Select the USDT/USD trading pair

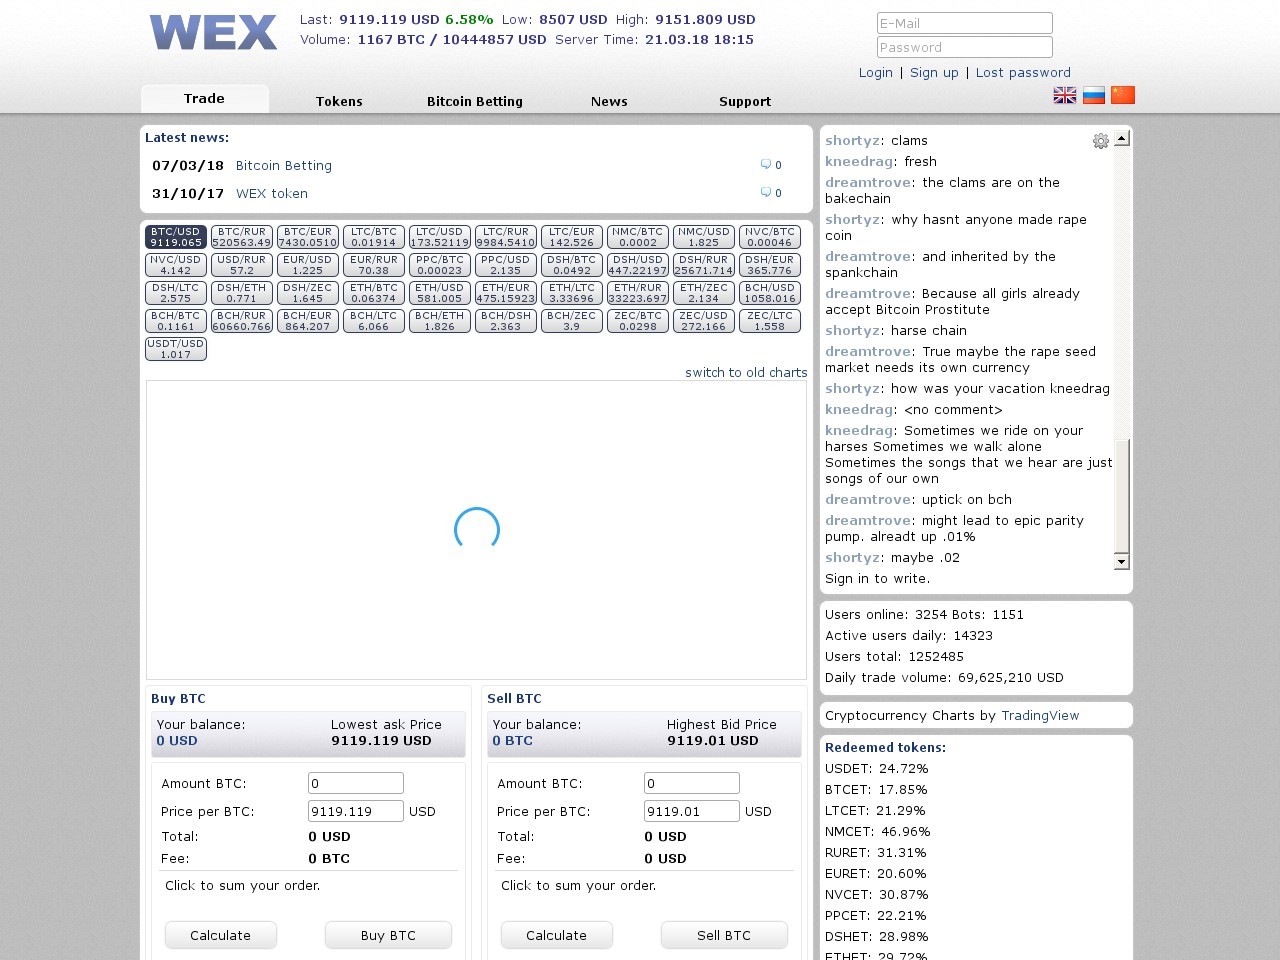point(176,348)
